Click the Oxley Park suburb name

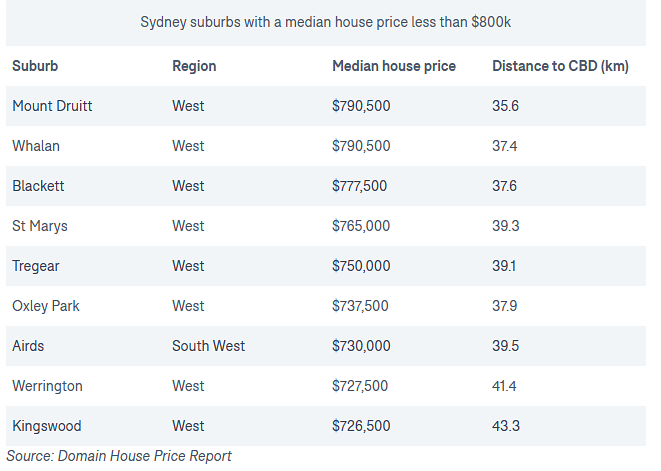46,306
